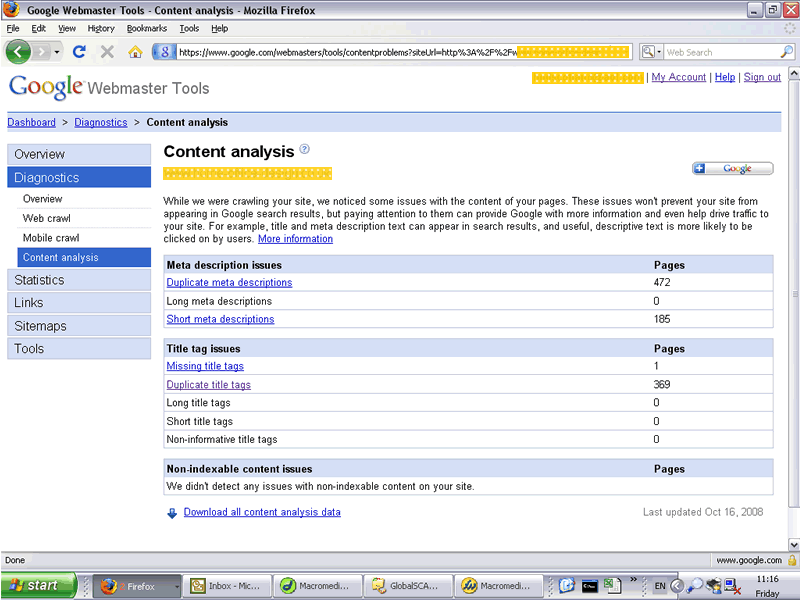The height and width of the screenshot is (600, 800).
Task: Click Download all content analysis data
Action: click(x=262, y=512)
